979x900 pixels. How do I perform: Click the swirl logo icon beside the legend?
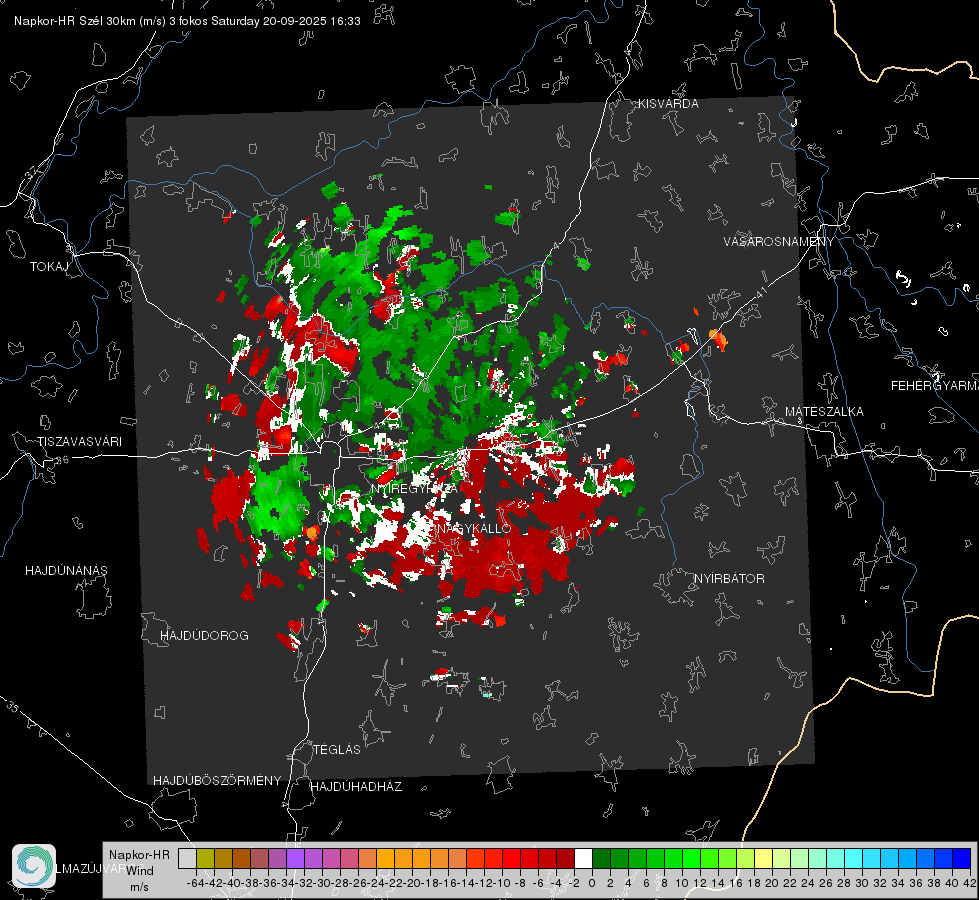click(34, 866)
